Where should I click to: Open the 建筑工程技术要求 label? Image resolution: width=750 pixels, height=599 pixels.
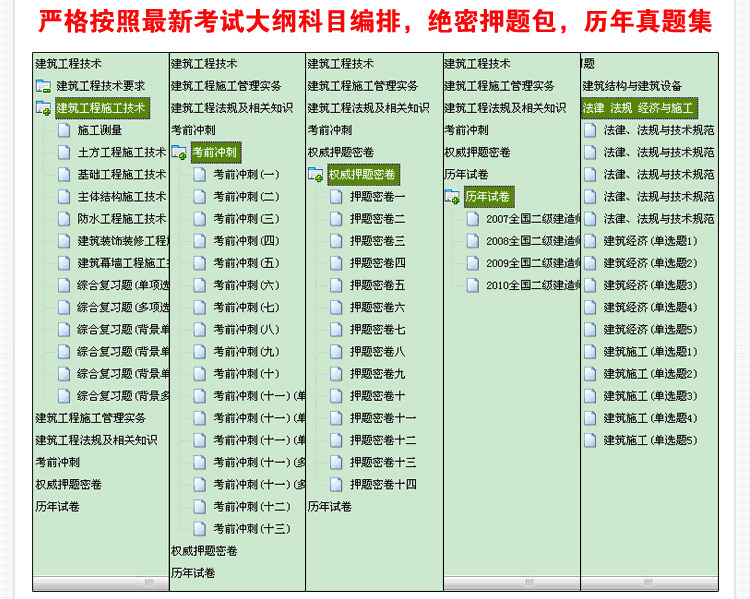100,86
